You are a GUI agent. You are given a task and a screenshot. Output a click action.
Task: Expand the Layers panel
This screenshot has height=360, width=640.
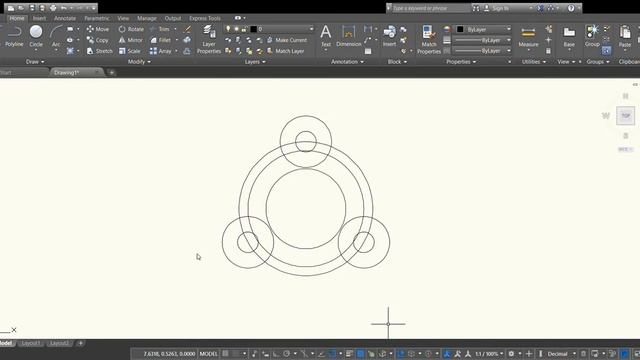tap(255, 62)
